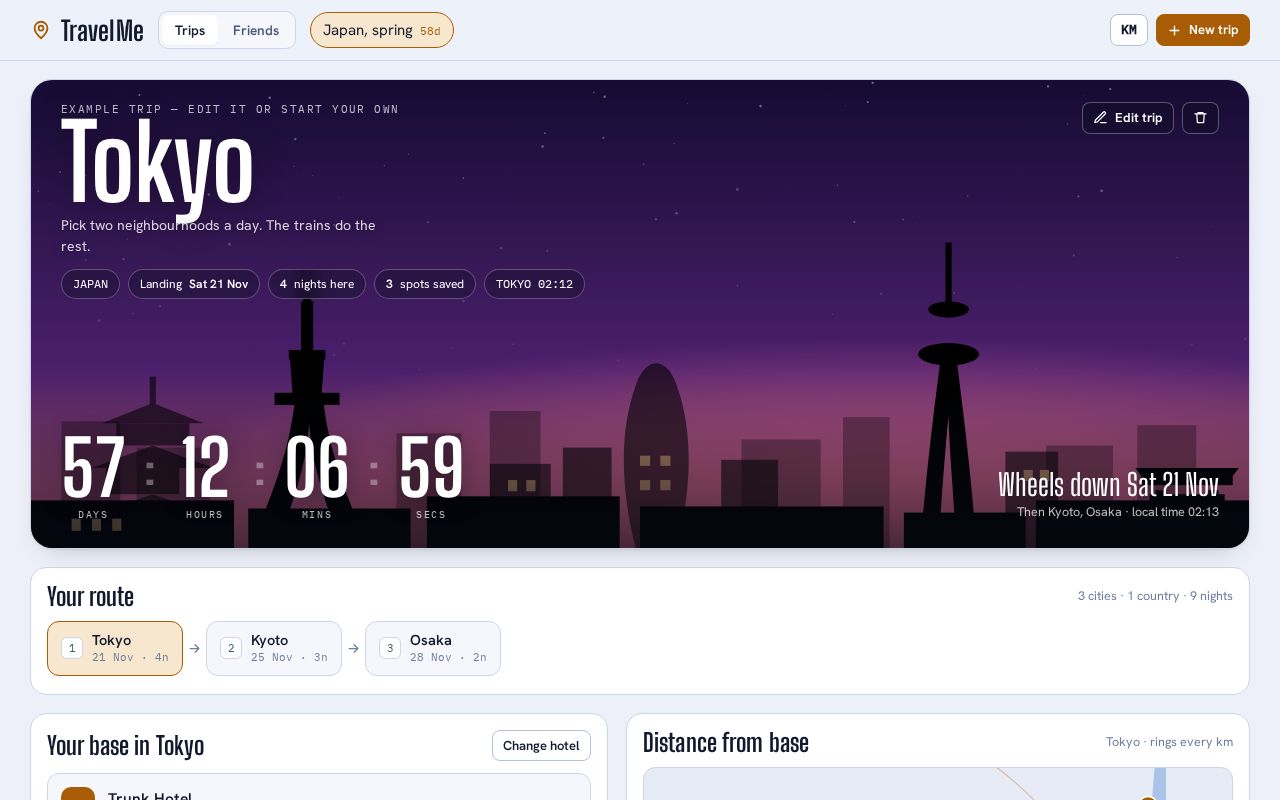Open the KM user avatar menu
The image size is (1280, 800).
tap(1129, 30)
